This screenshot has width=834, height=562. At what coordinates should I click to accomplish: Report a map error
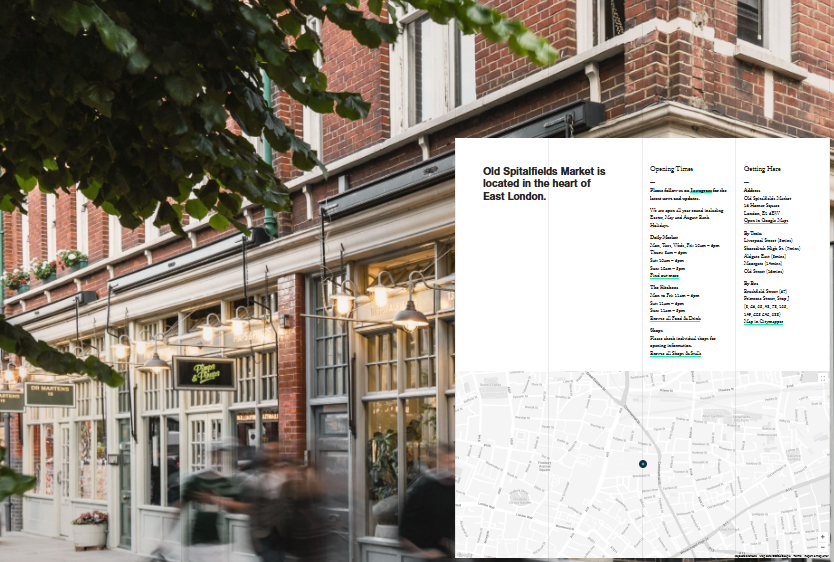tap(817, 556)
